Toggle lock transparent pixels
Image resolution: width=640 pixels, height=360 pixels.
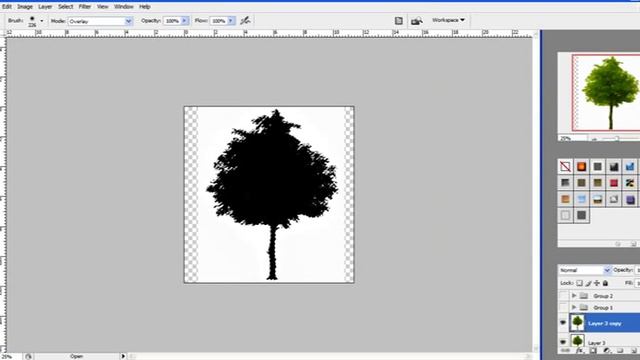(x=579, y=283)
